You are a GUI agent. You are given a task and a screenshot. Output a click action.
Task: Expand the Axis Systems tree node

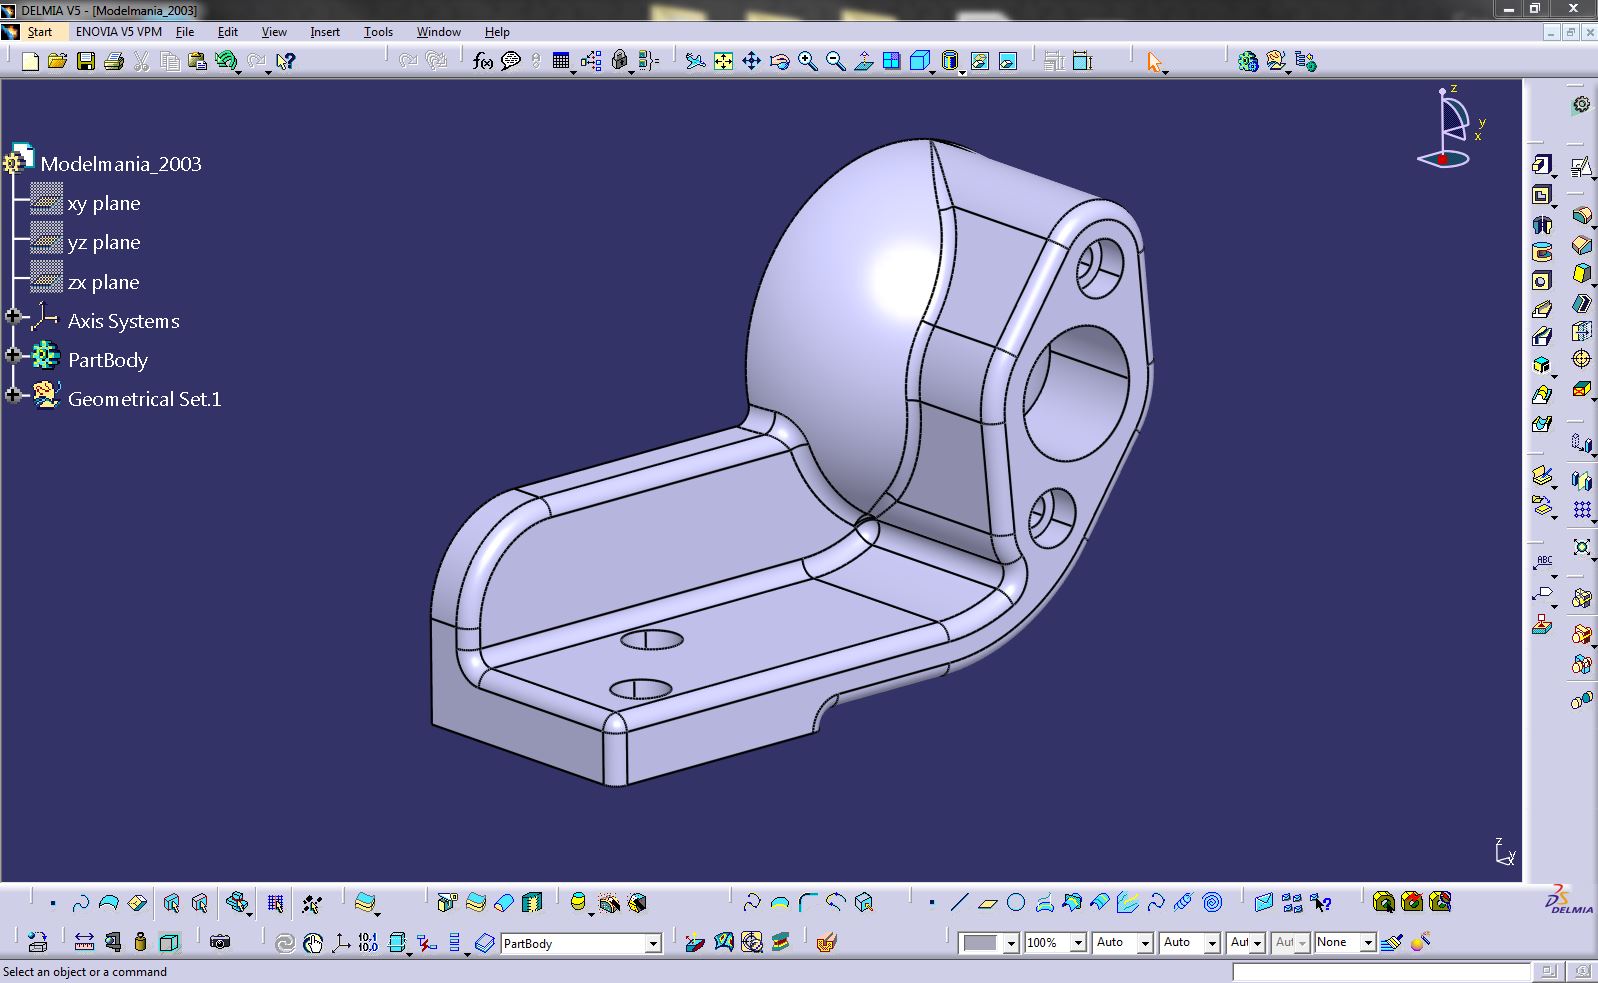[13, 317]
